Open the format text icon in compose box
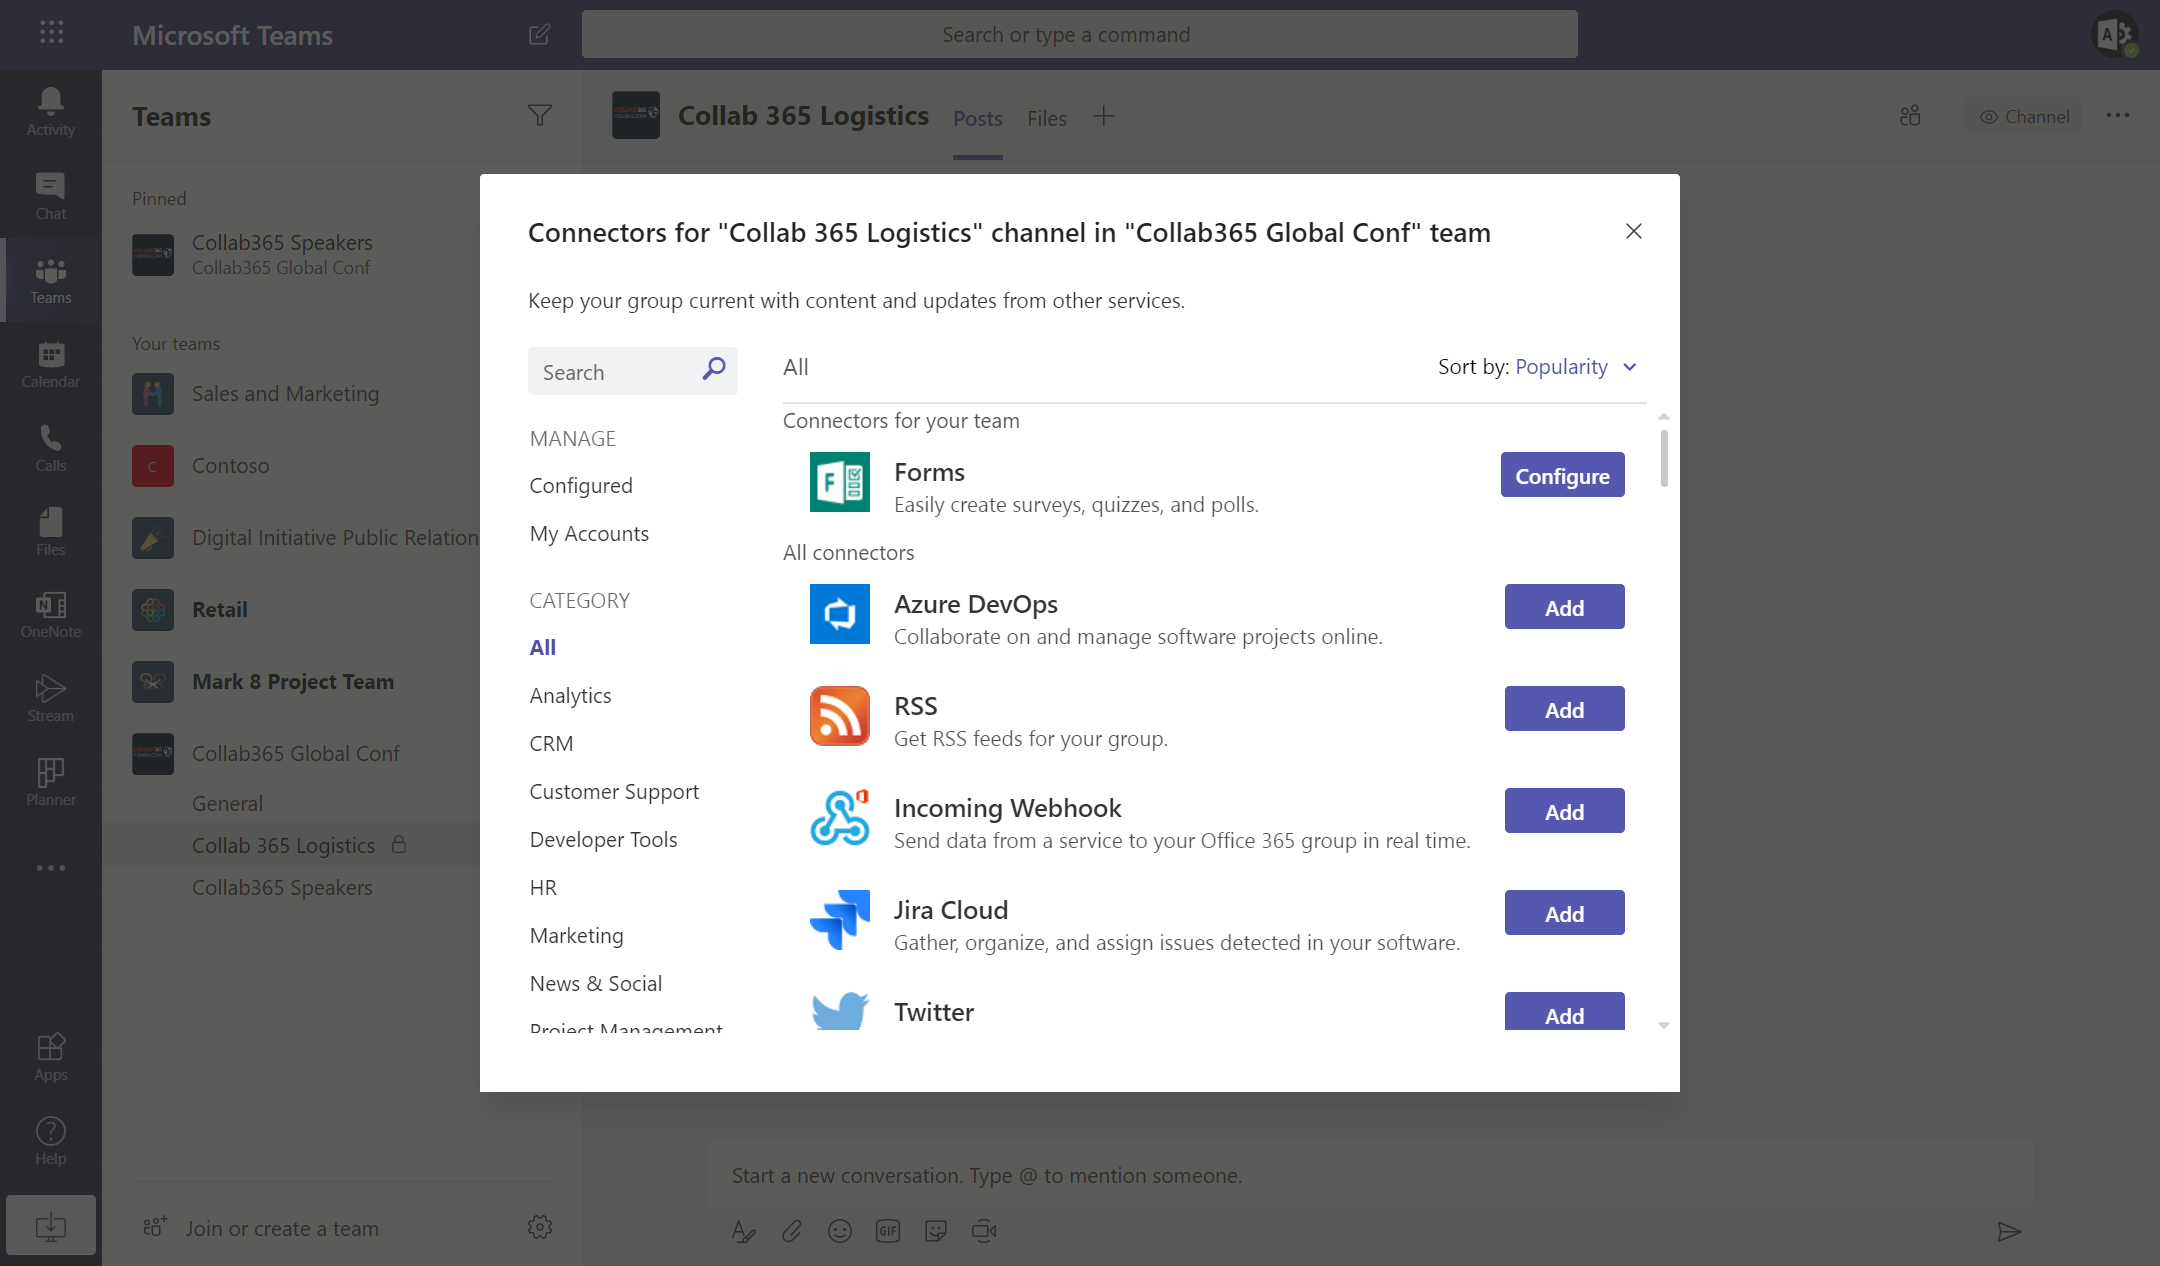Viewport: 2160px width, 1266px height. [743, 1231]
